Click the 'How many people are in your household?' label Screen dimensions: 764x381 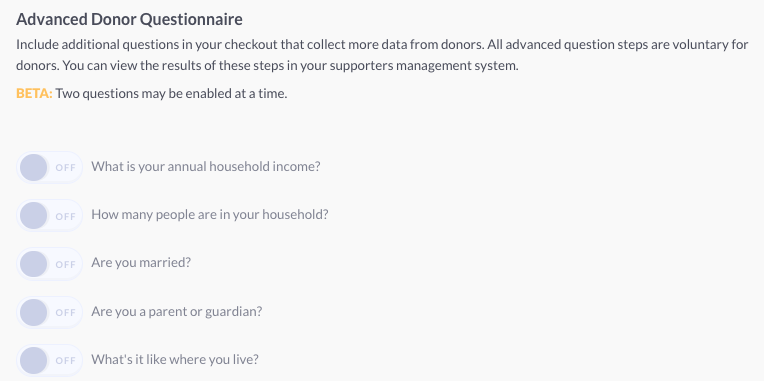(x=210, y=215)
